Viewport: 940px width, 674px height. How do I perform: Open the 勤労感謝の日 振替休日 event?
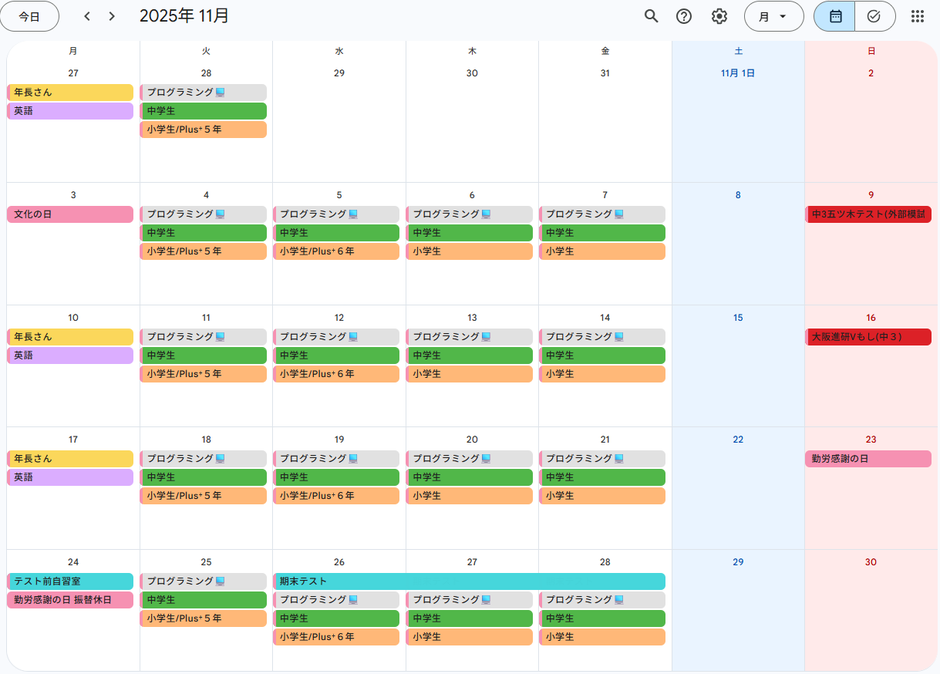[70, 600]
